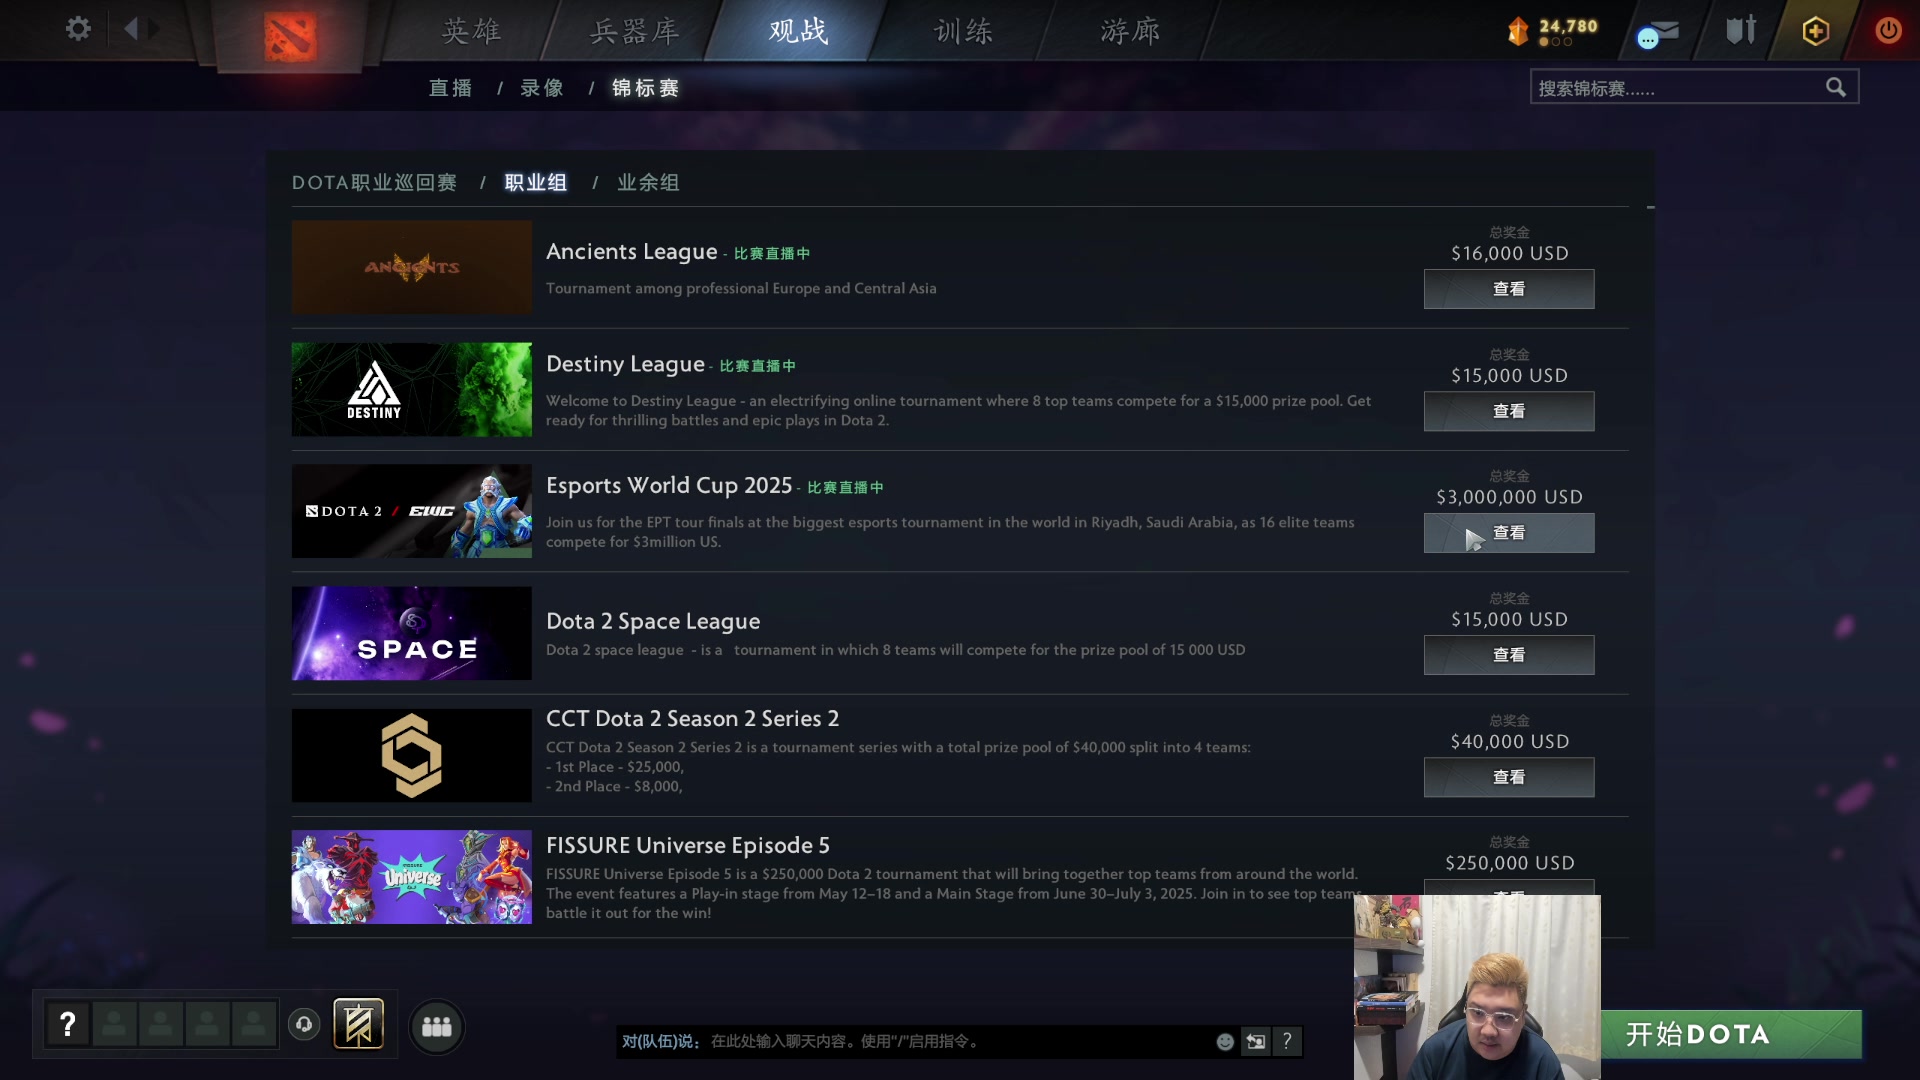Open the chat help question icon
The image size is (1920, 1080).
pyautogui.click(x=1287, y=1041)
